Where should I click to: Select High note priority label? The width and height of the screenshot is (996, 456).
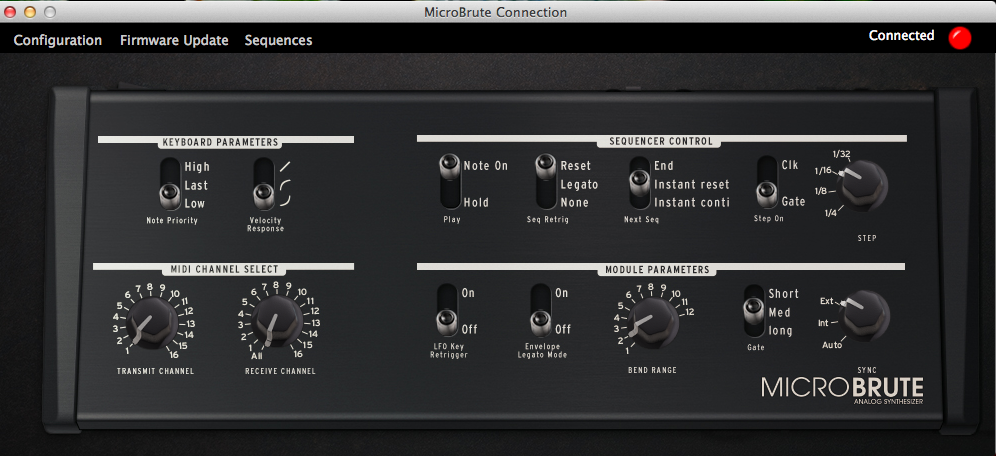pyautogui.click(x=197, y=167)
